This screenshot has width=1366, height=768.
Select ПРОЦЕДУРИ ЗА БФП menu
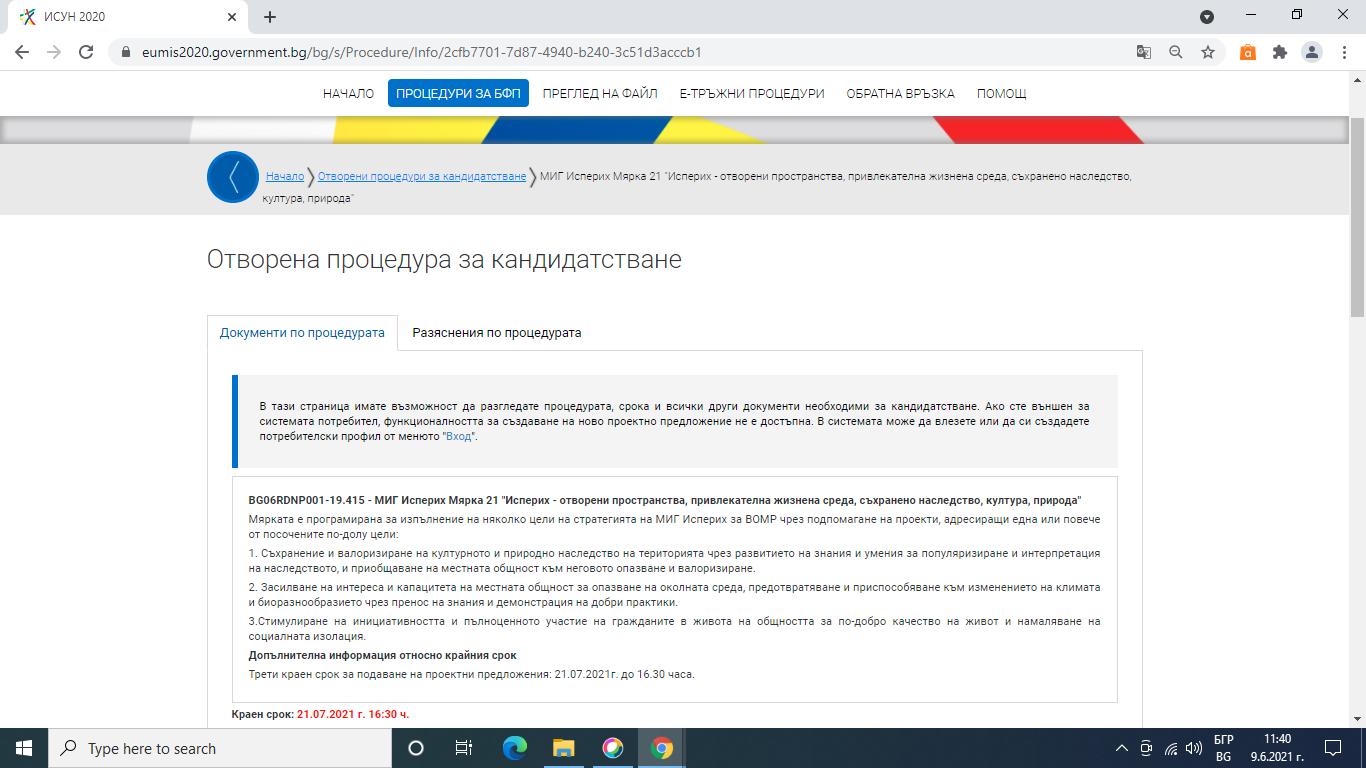pyautogui.click(x=458, y=93)
